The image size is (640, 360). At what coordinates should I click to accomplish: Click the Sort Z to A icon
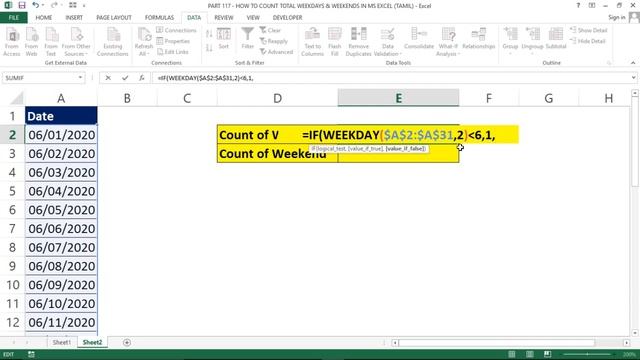[x=209, y=48]
